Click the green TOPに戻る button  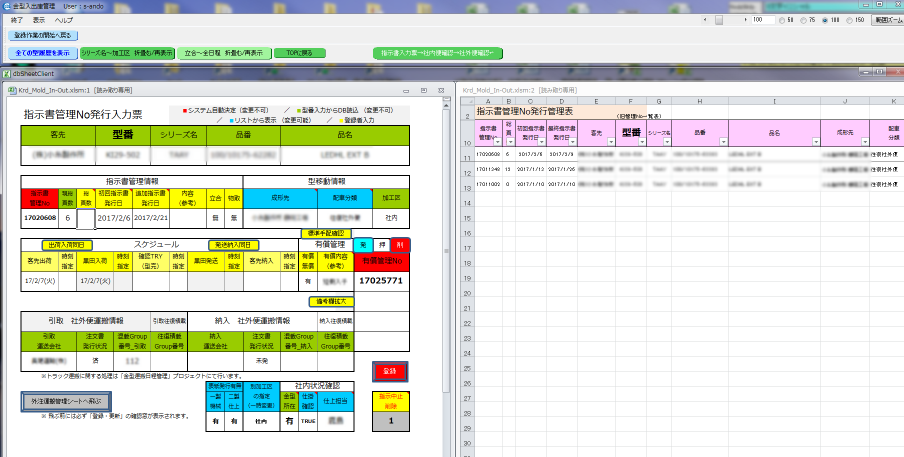[299, 52]
